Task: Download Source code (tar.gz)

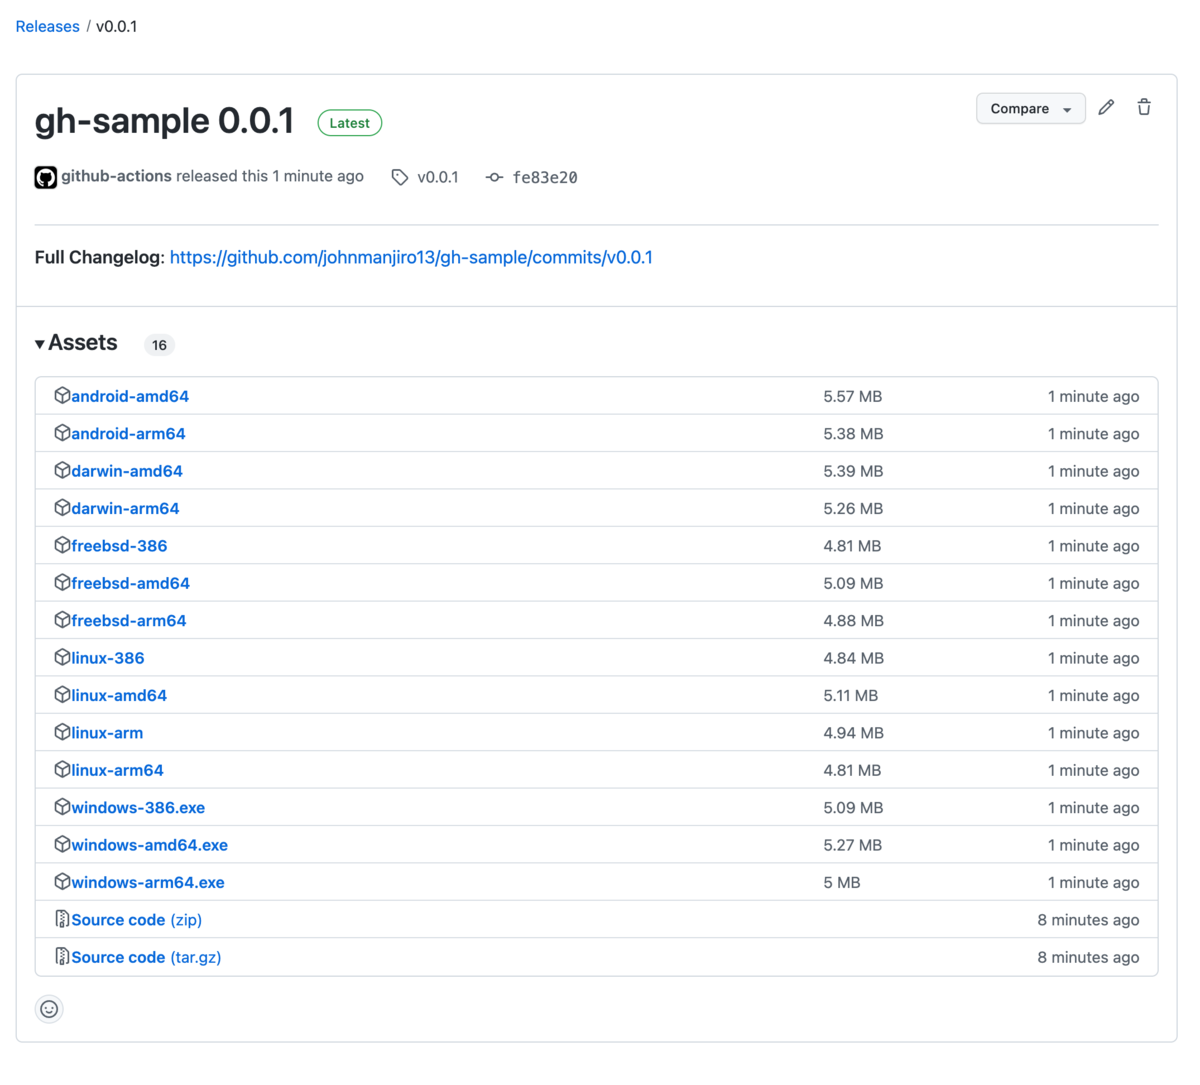Action: (x=146, y=957)
